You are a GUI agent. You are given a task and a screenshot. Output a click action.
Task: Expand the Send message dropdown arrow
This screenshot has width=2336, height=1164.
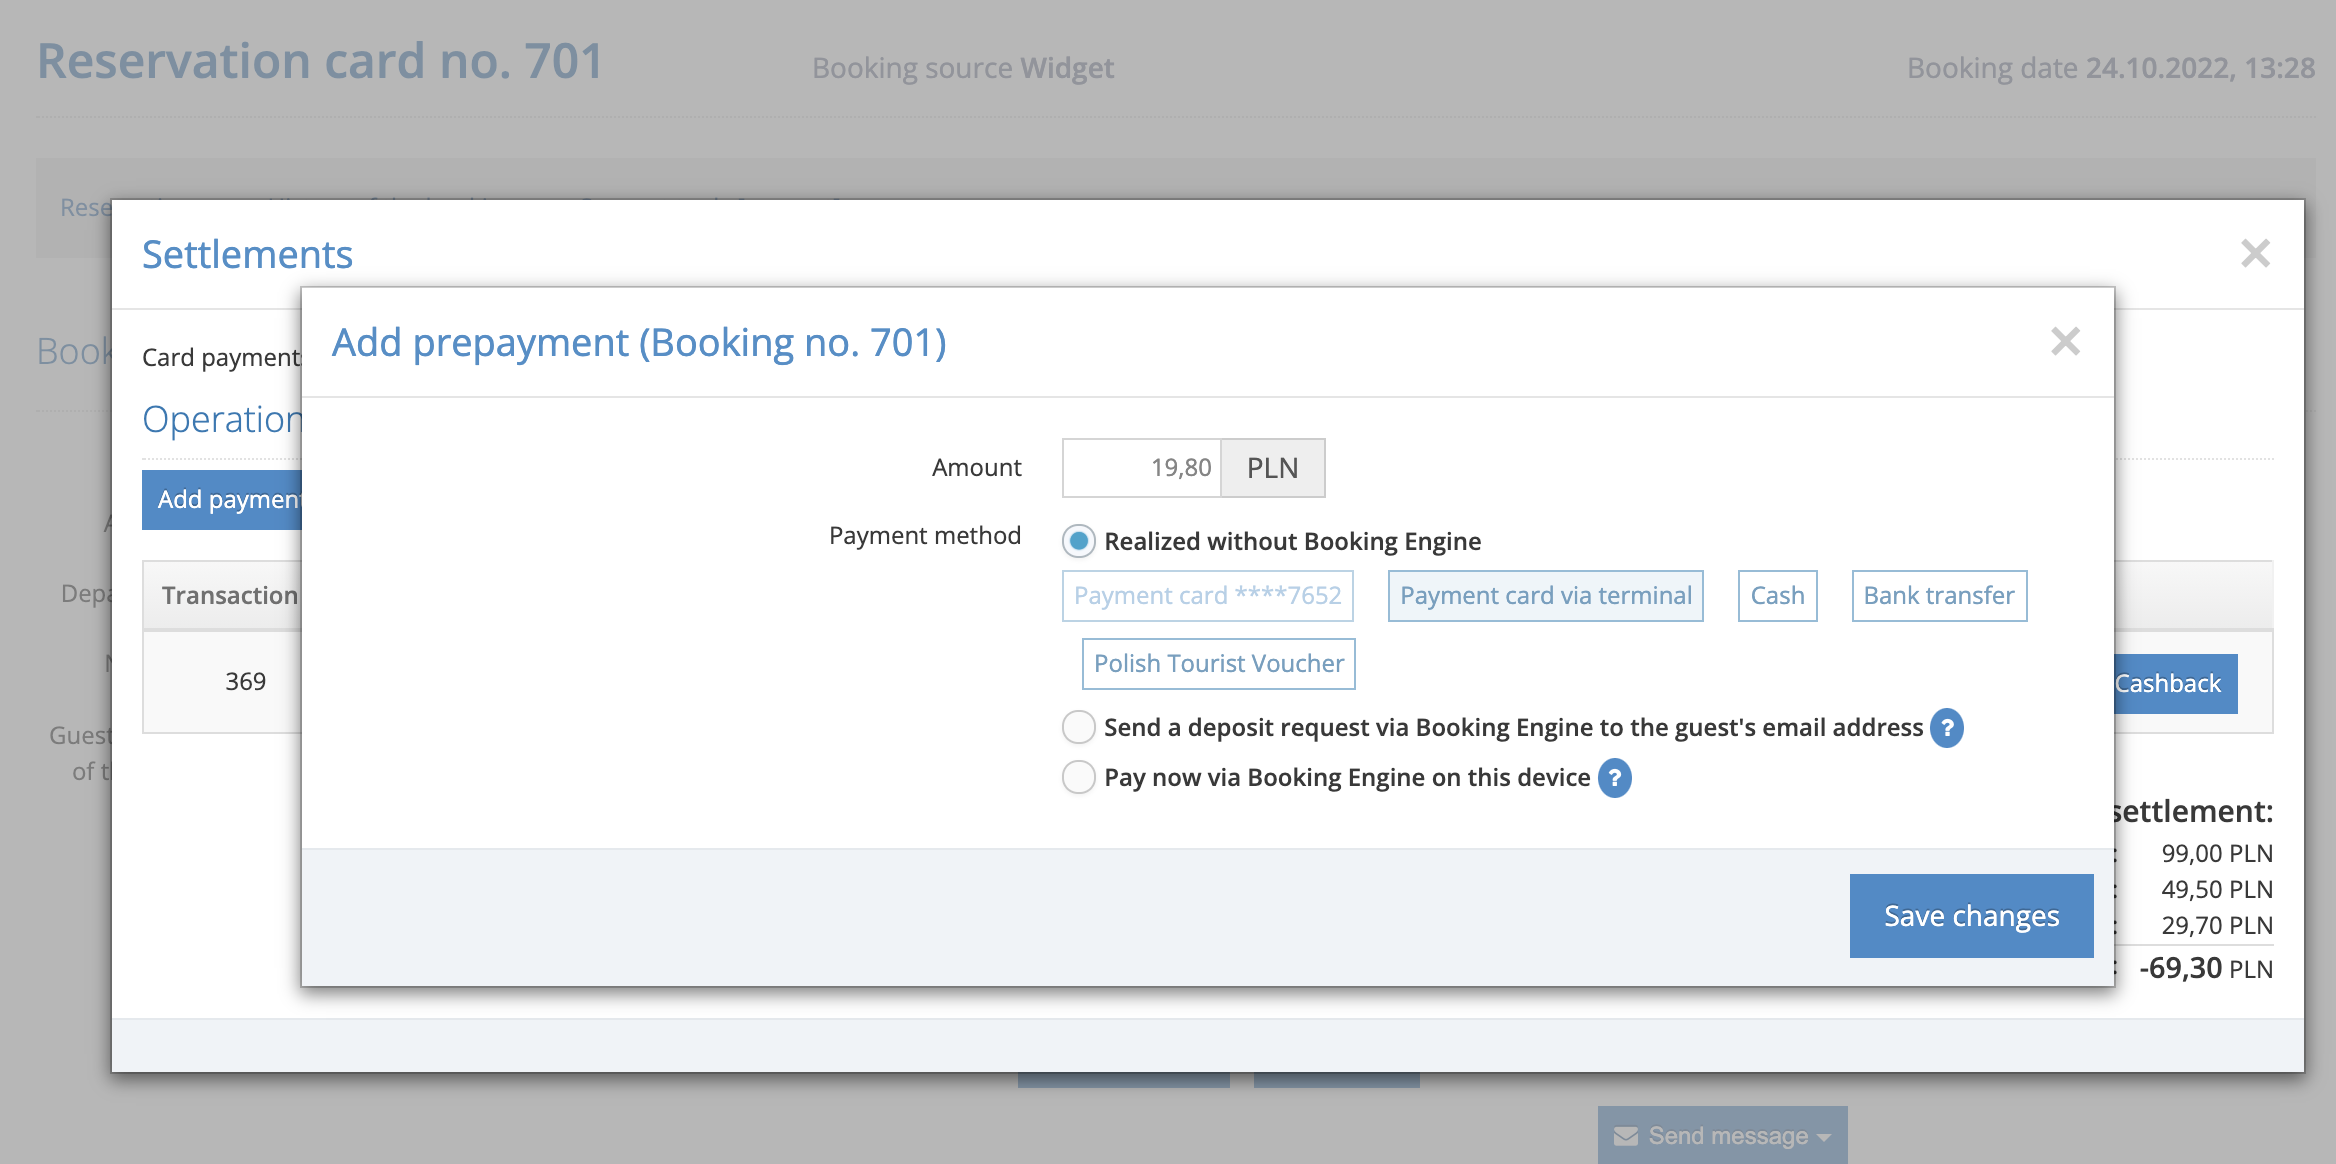[1824, 1138]
